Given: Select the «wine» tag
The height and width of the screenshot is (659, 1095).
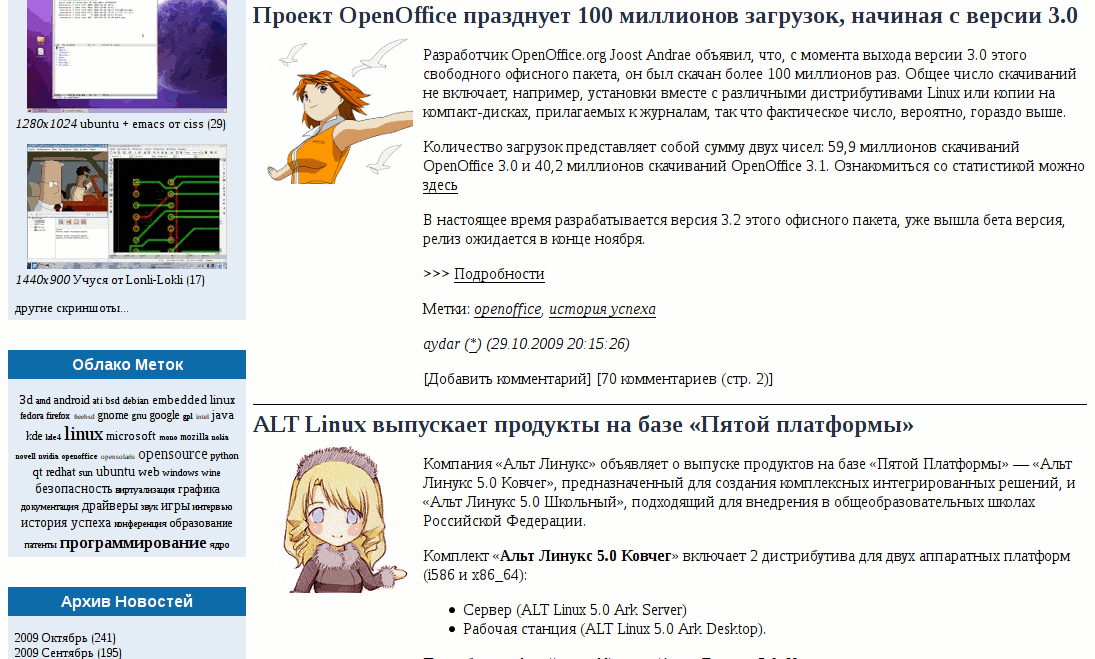Looking at the screenshot, I should [210, 473].
